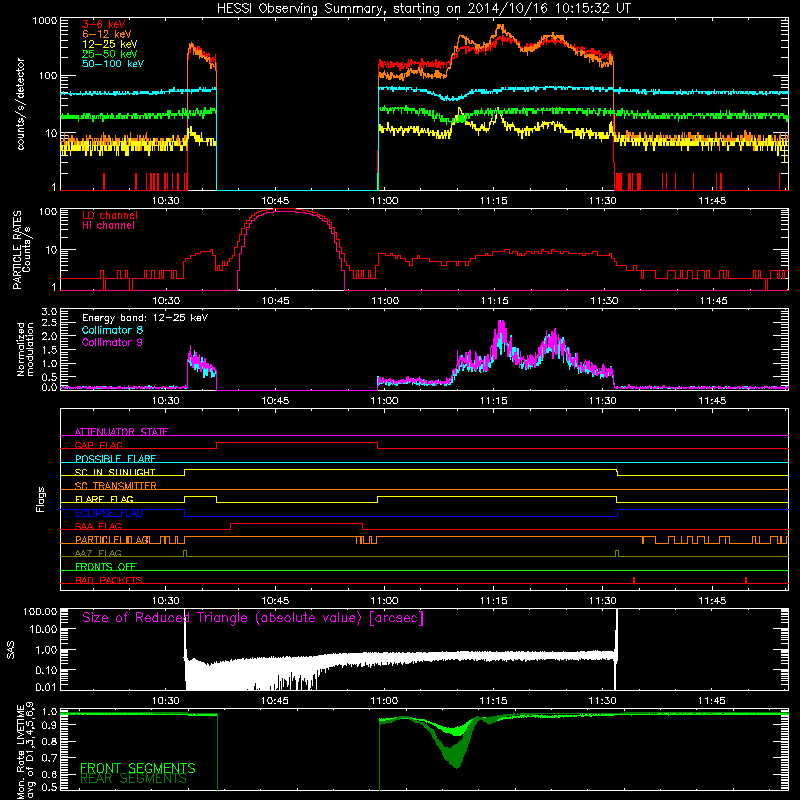The height and width of the screenshot is (800, 800).
Task: Click the HI channel particle-rate peak near 10:45
Action: (x=286, y=211)
